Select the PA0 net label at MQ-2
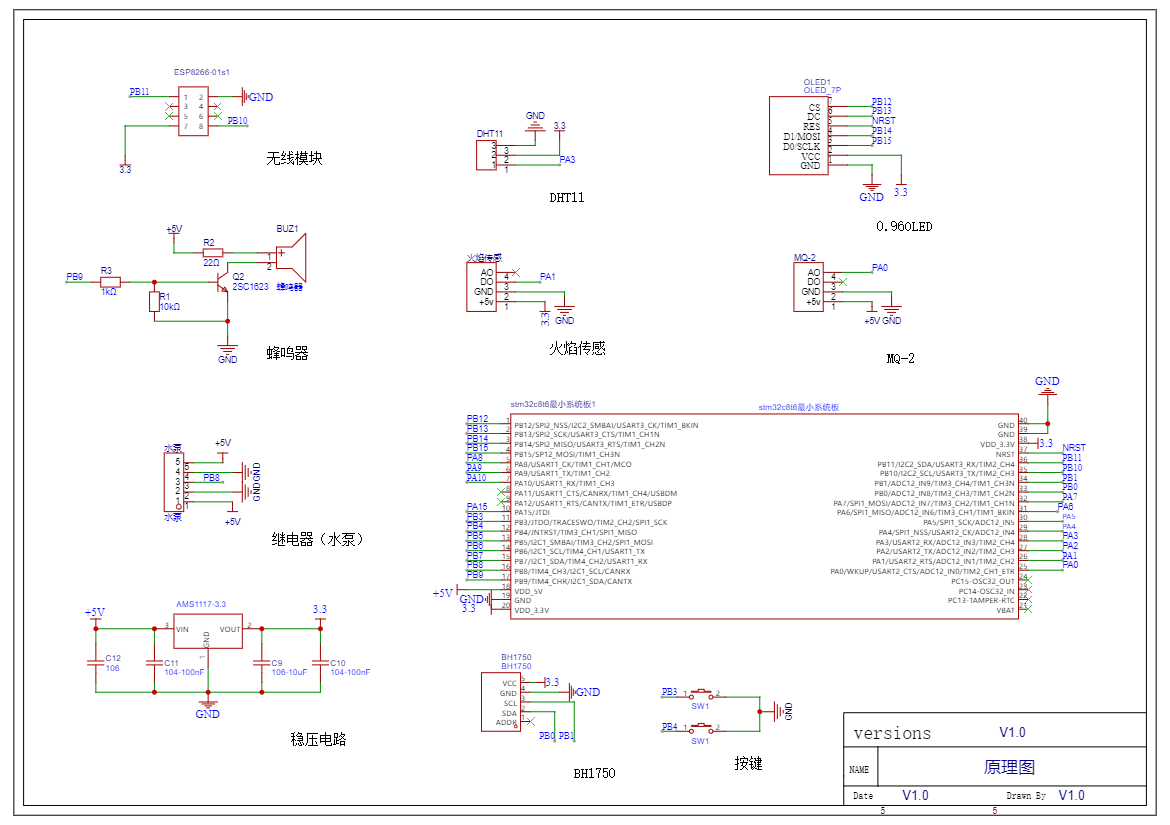1170x825 pixels. click(880, 268)
